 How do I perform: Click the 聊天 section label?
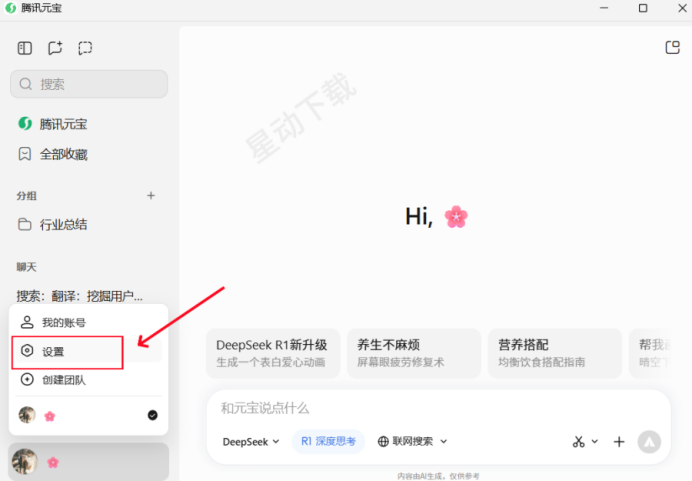coord(26,267)
